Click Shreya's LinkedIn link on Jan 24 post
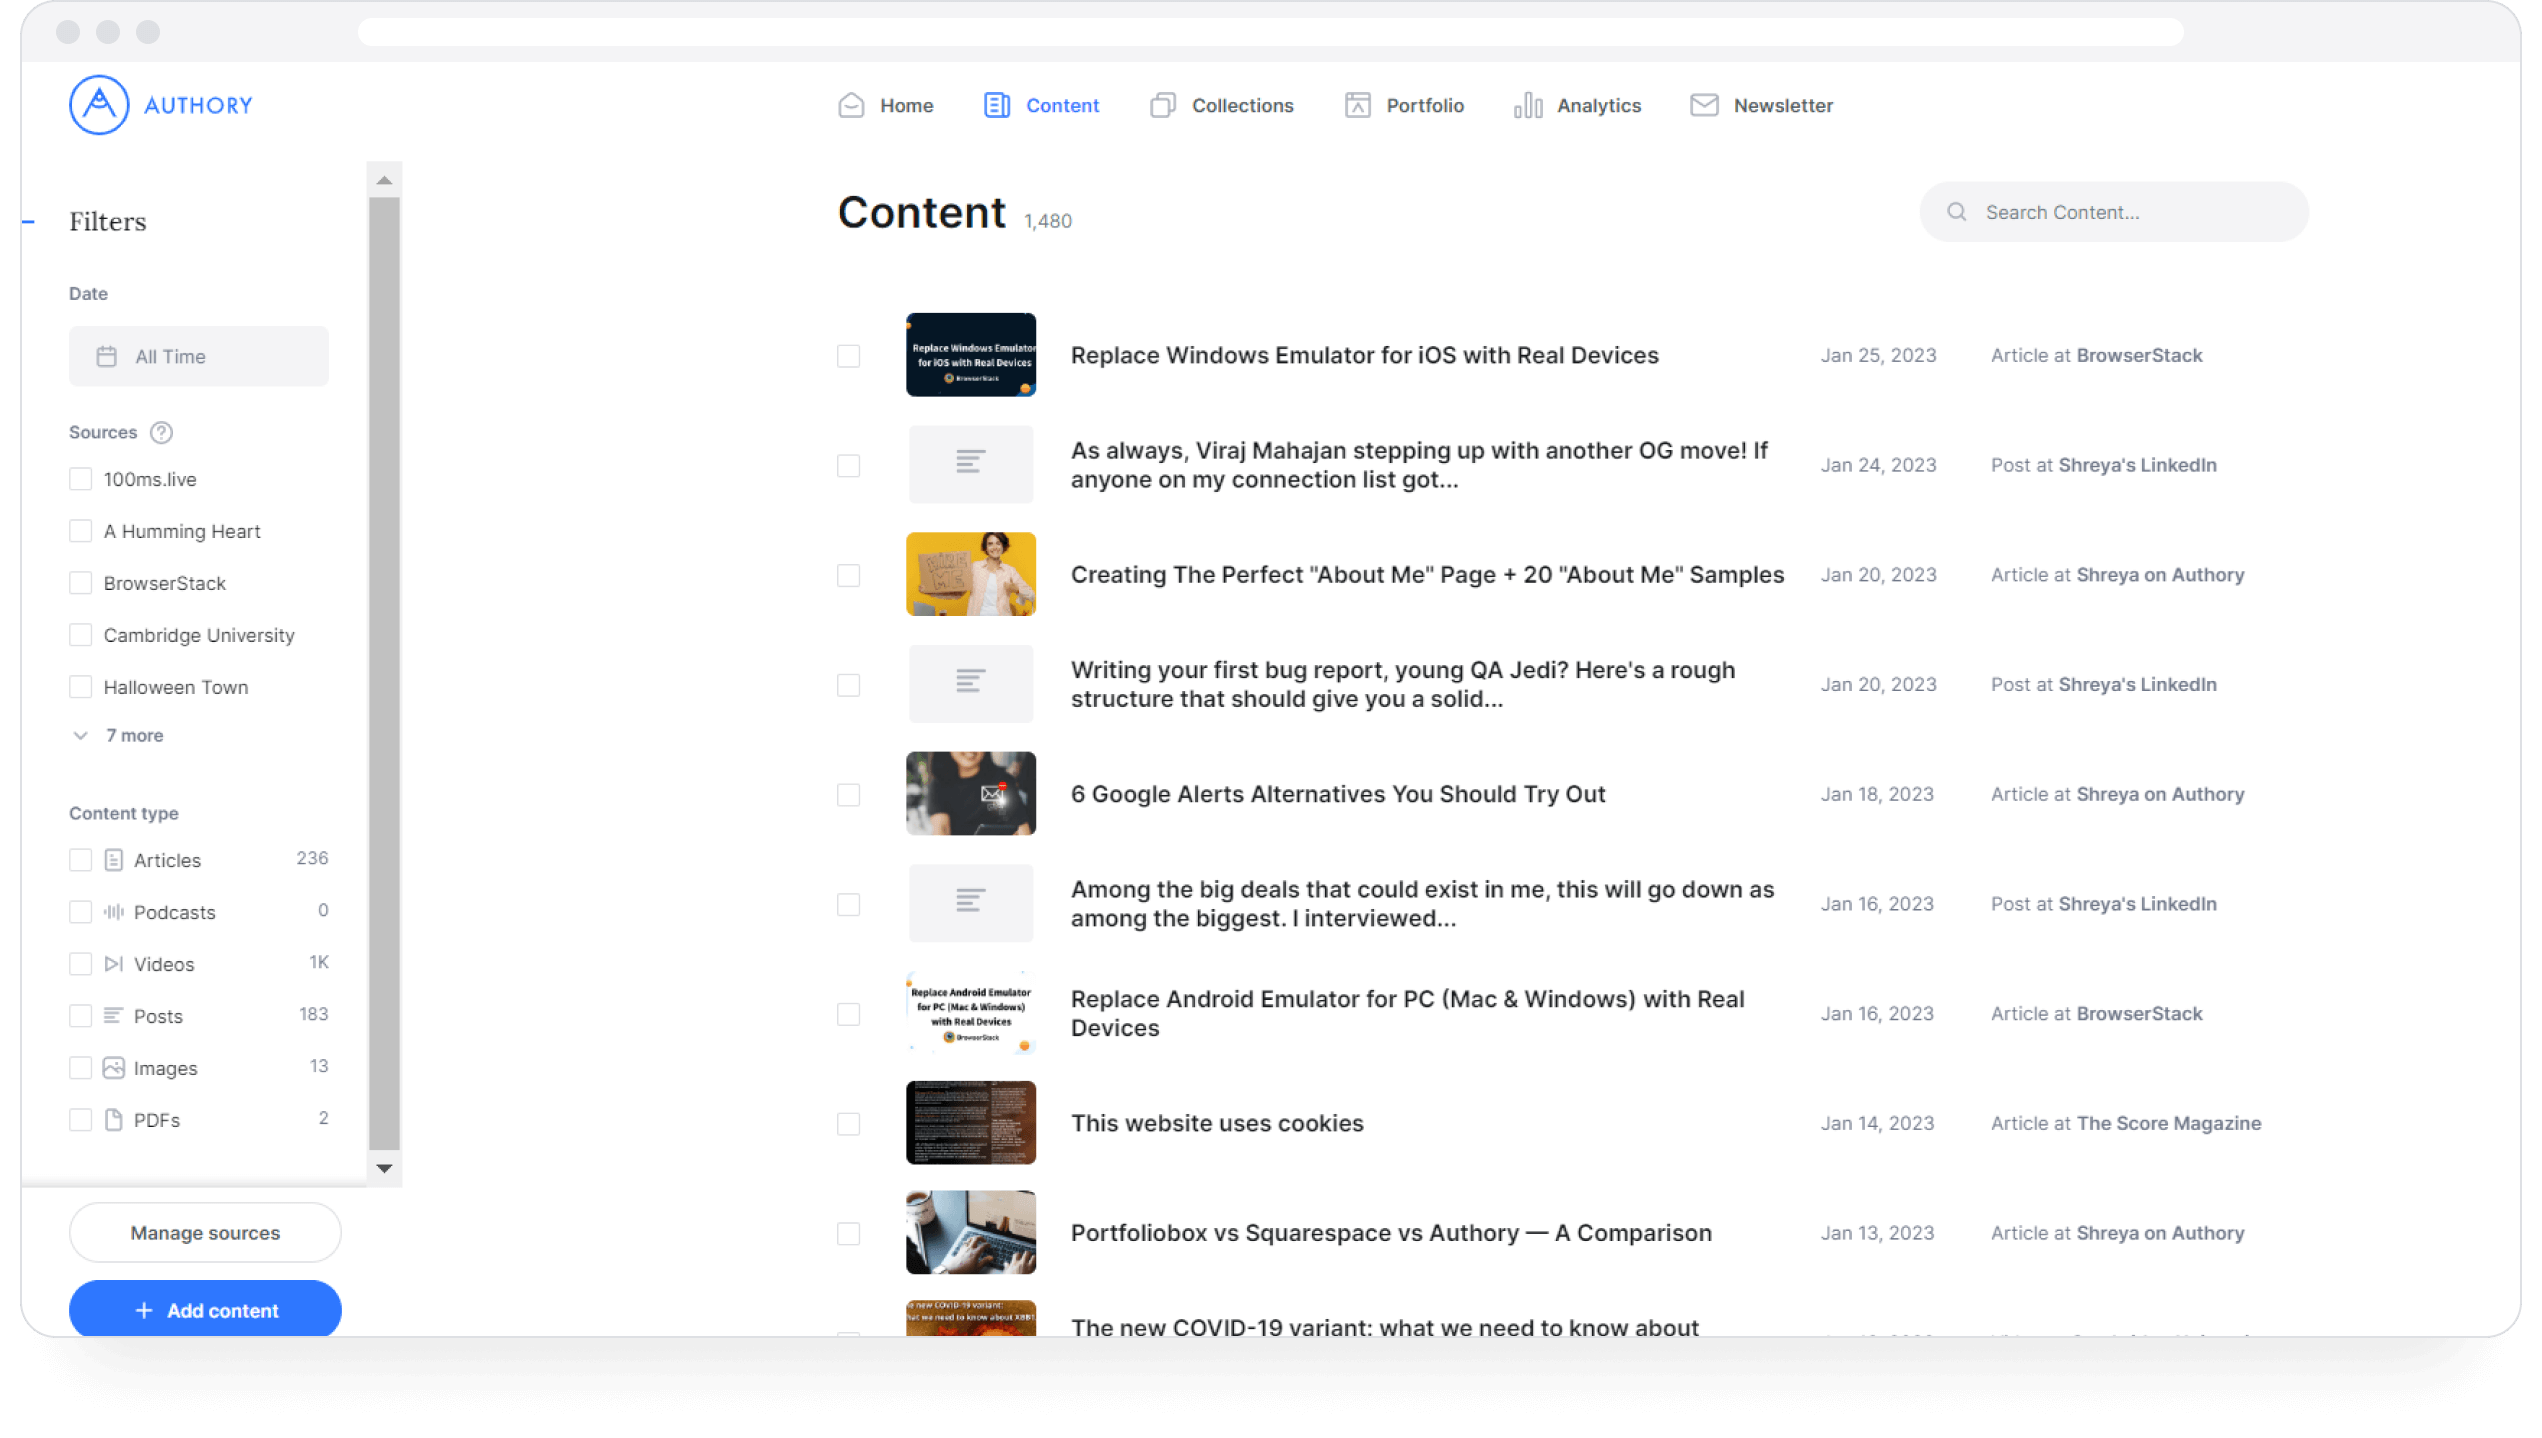This screenshot has height=1438, width=2542. point(2137,465)
